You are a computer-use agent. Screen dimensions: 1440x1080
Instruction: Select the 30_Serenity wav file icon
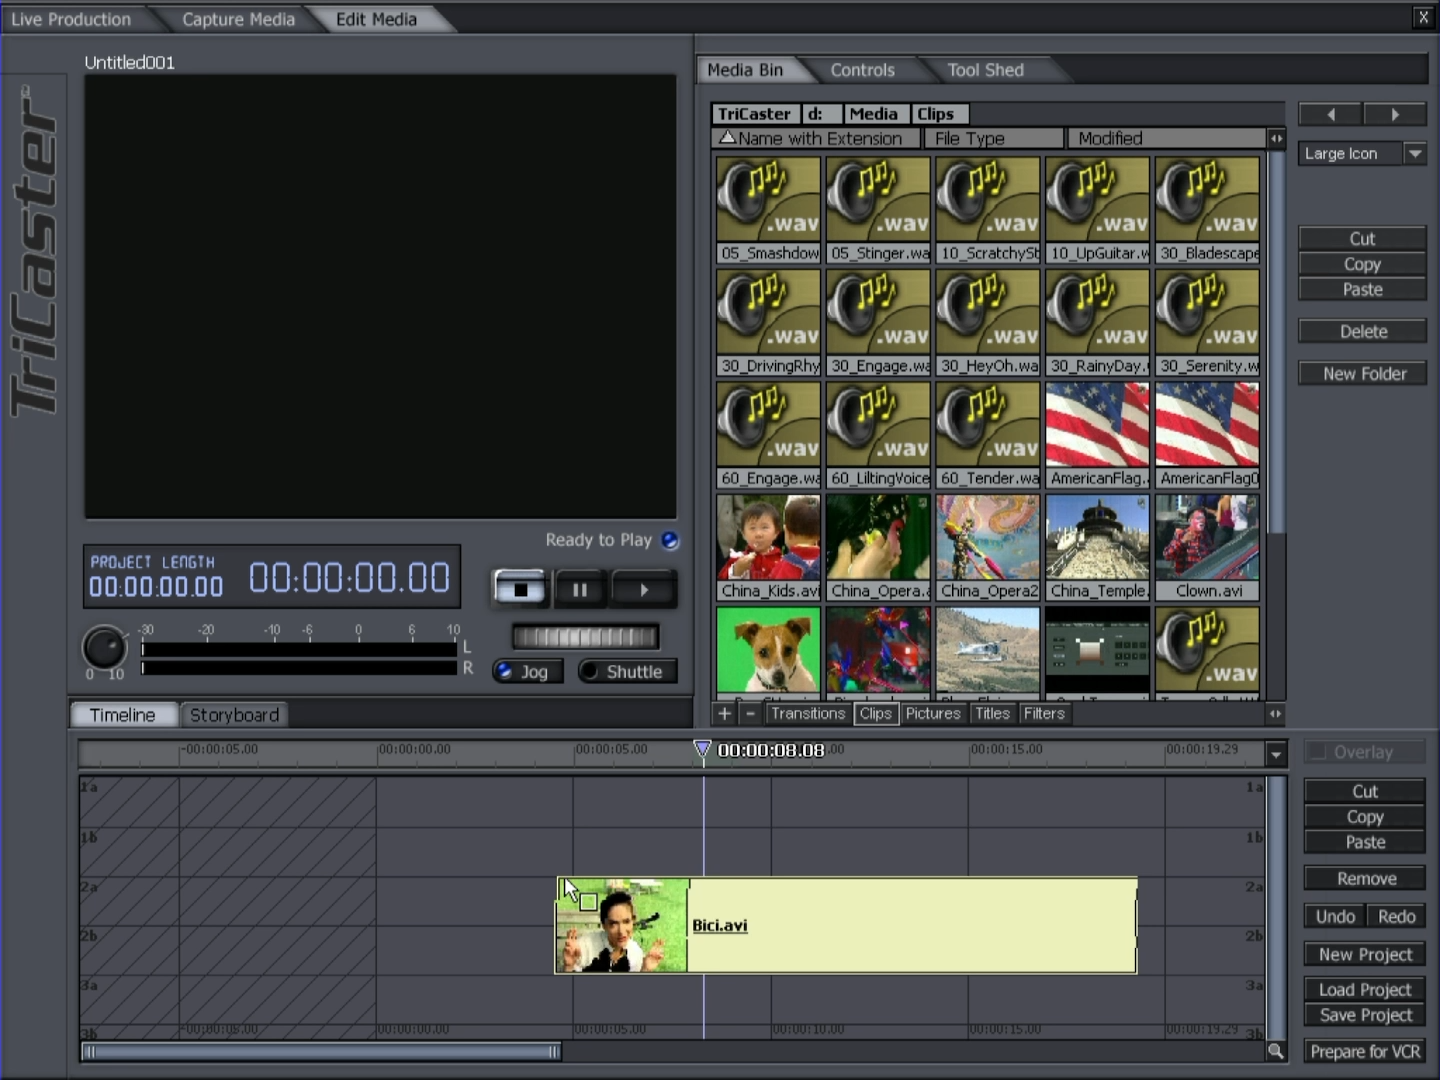coord(1208,322)
